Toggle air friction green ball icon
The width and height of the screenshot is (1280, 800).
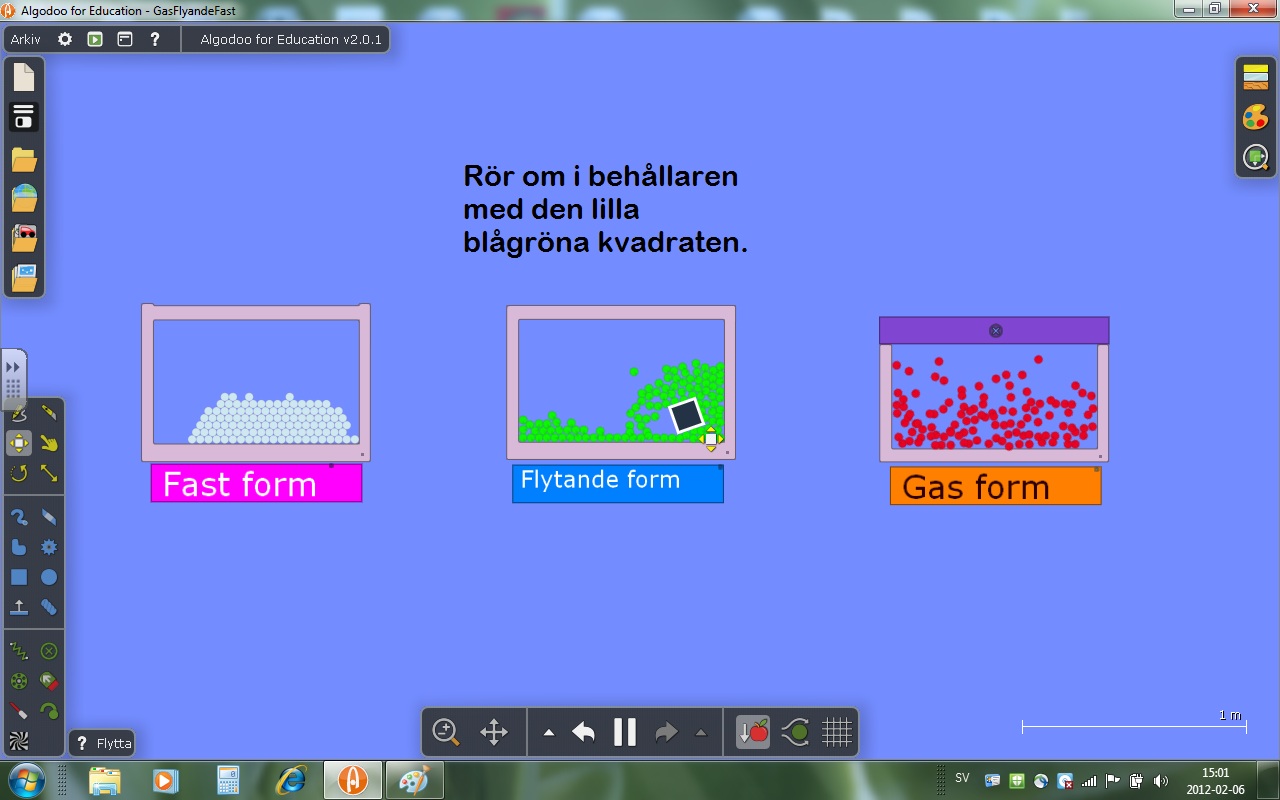pyautogui.click(x=795, y=732)
